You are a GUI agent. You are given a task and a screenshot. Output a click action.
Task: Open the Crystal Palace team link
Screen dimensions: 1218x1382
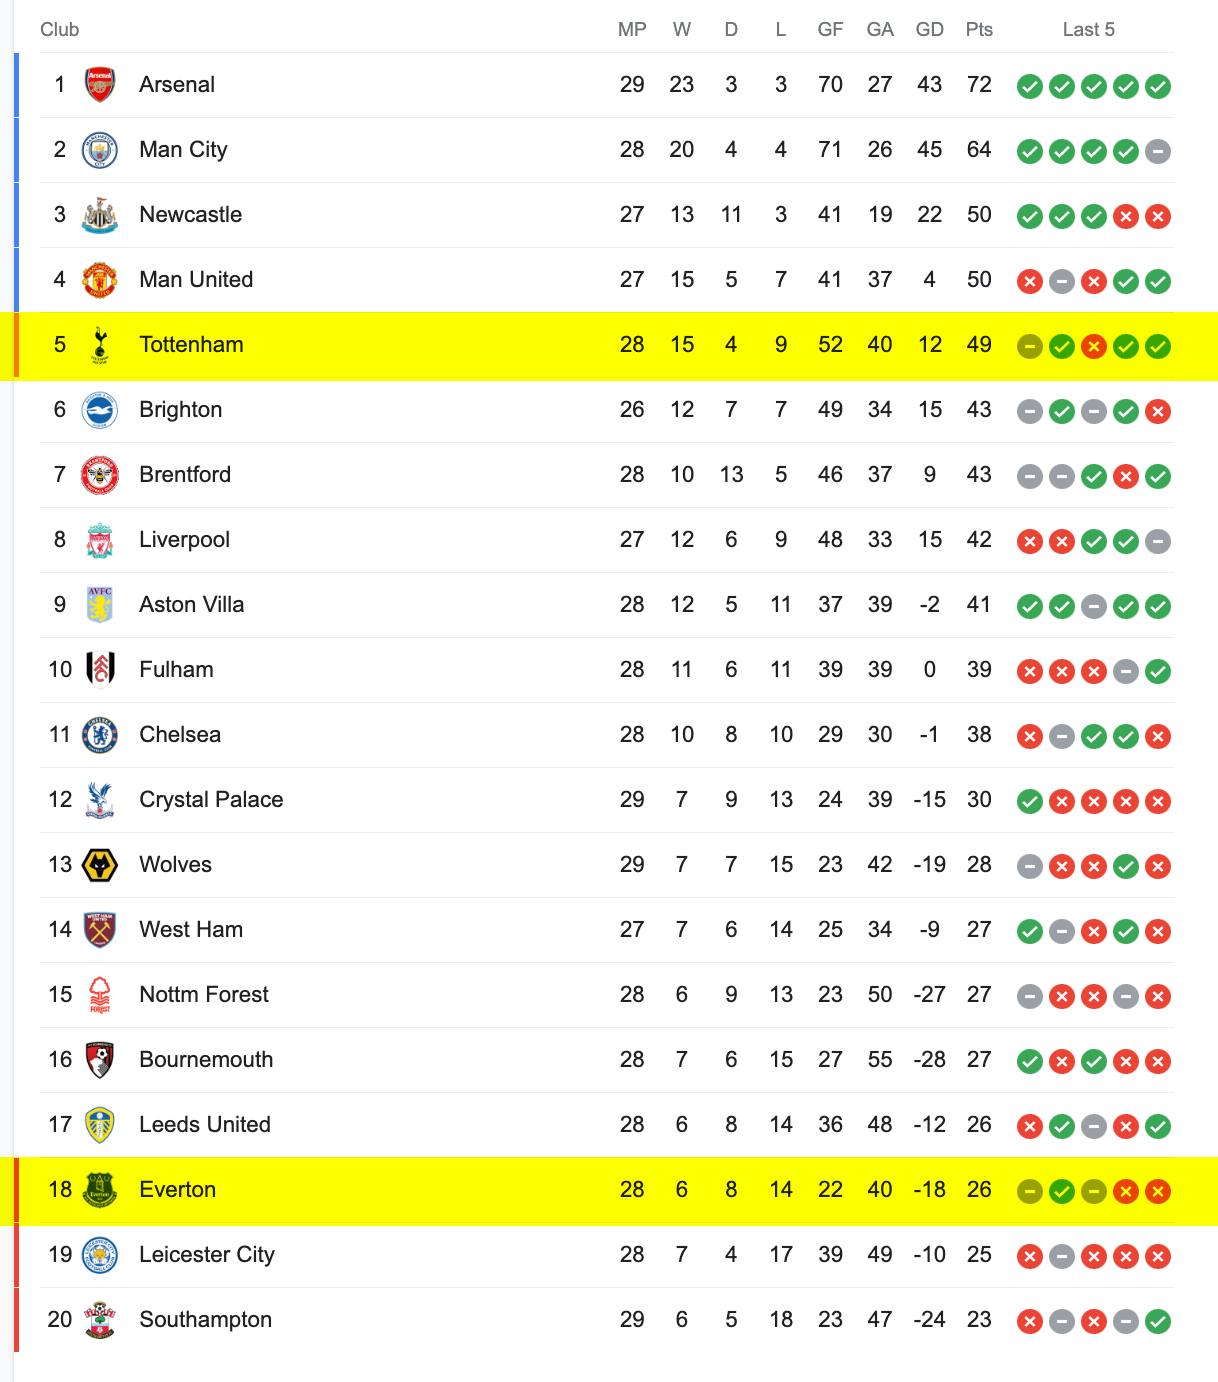coord(211,799)
